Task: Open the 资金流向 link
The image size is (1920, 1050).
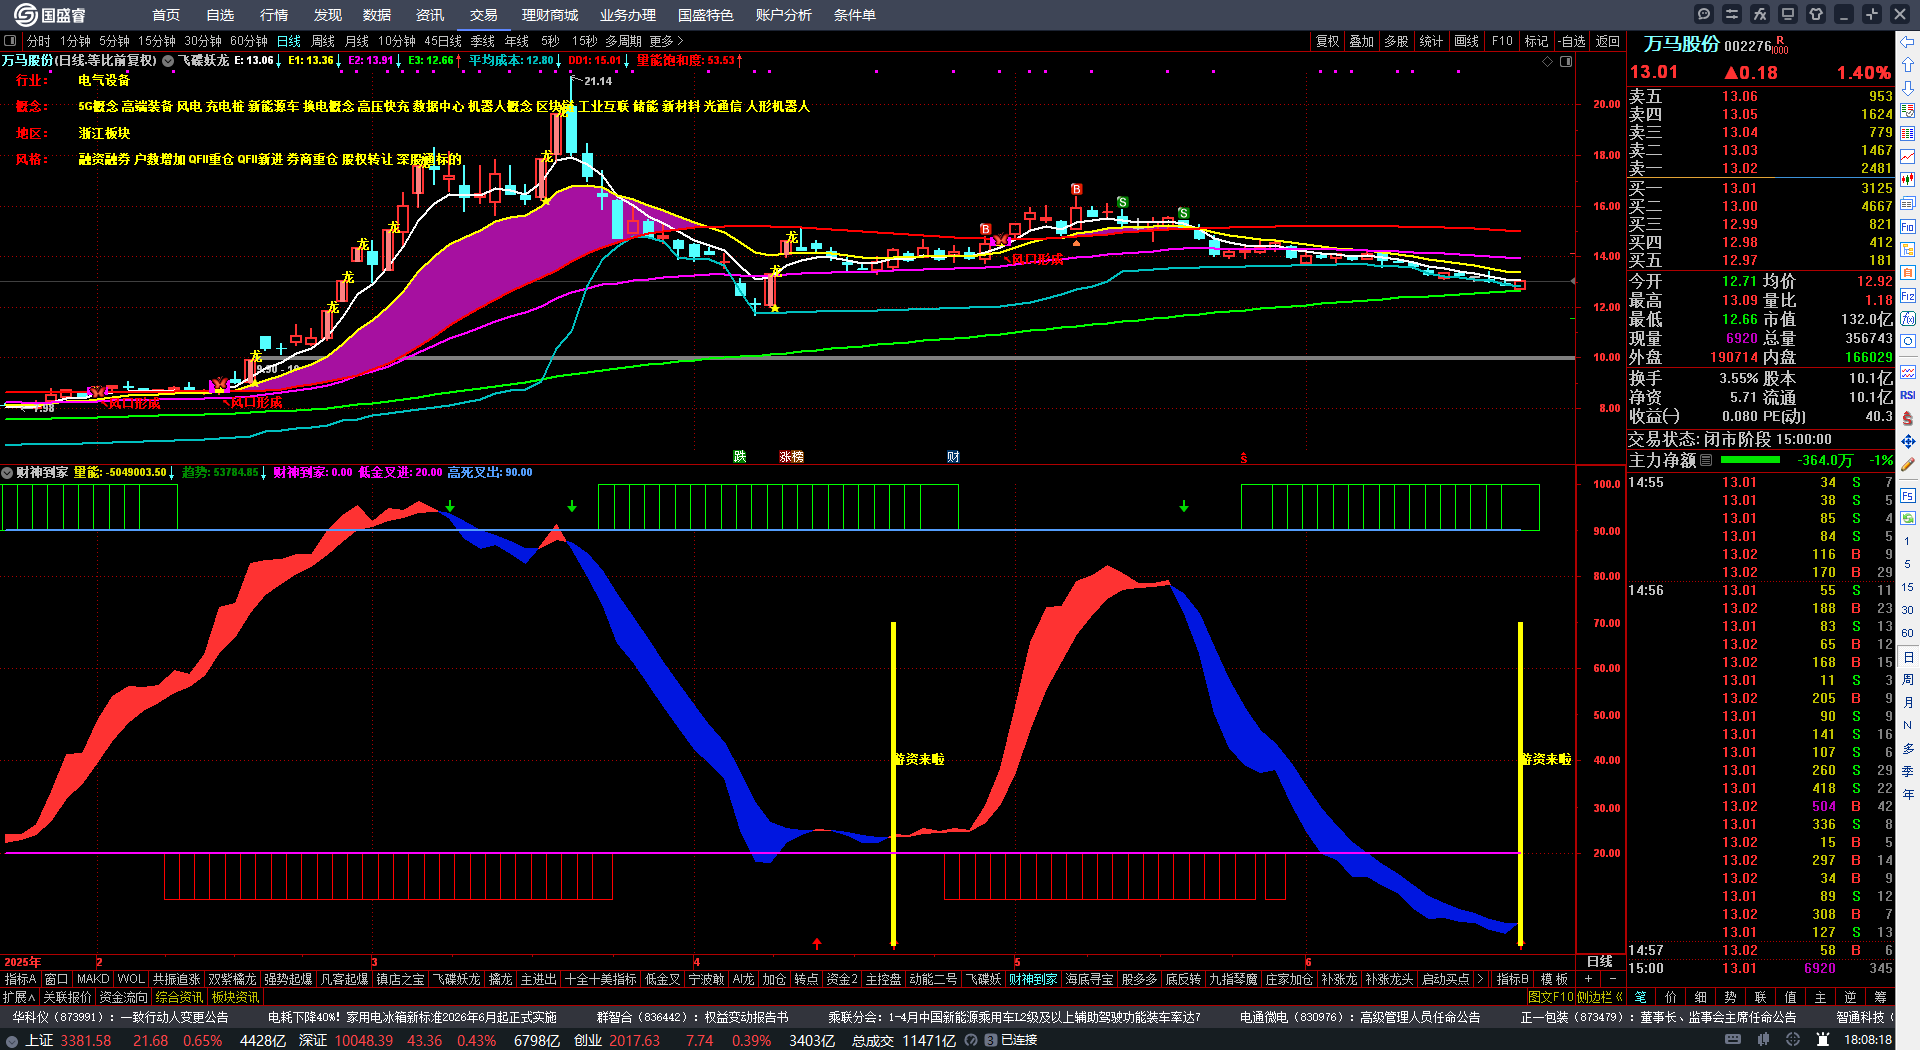Action: [123, 997]
